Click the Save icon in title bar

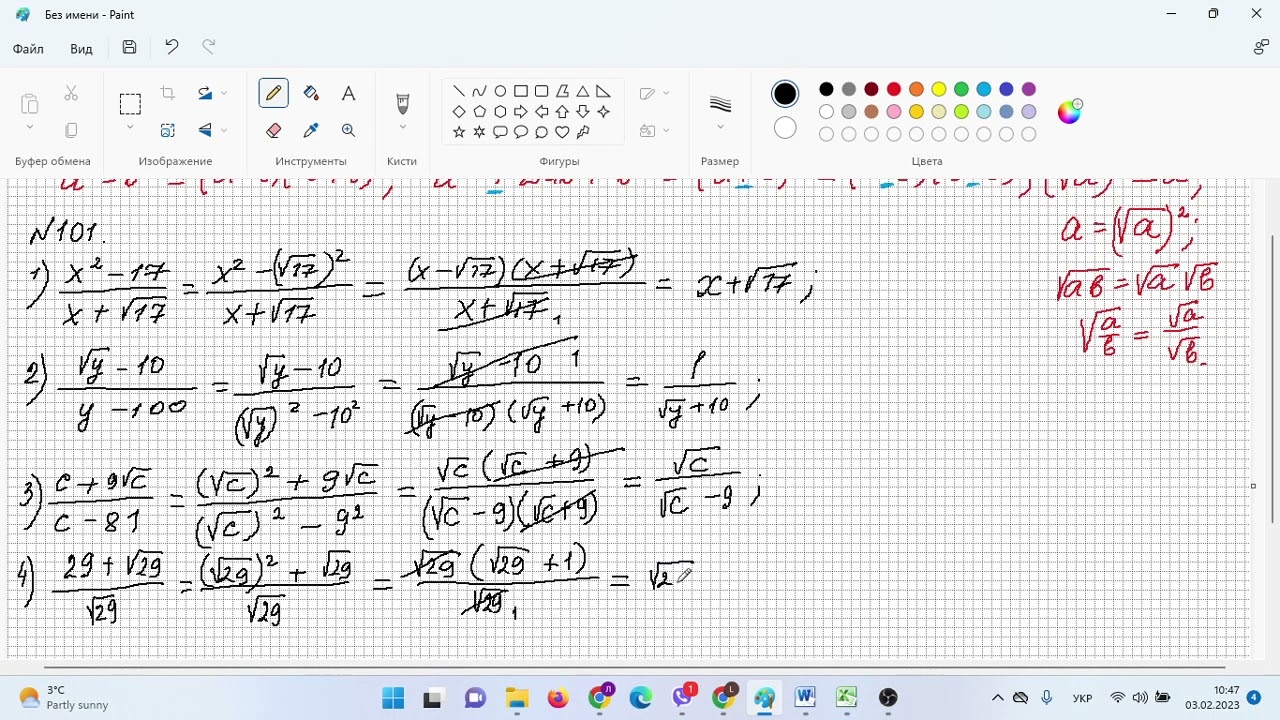tap(129, 47)
